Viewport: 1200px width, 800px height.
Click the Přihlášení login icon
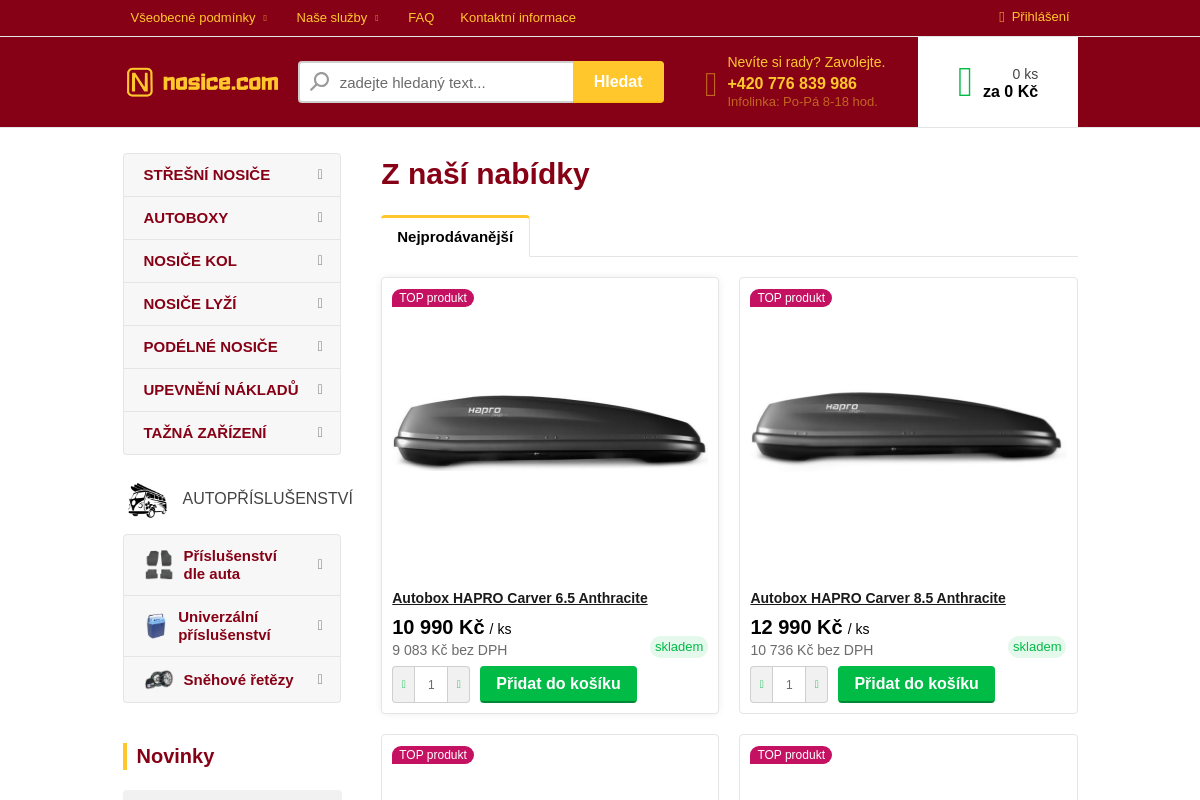coord(1000,16)
